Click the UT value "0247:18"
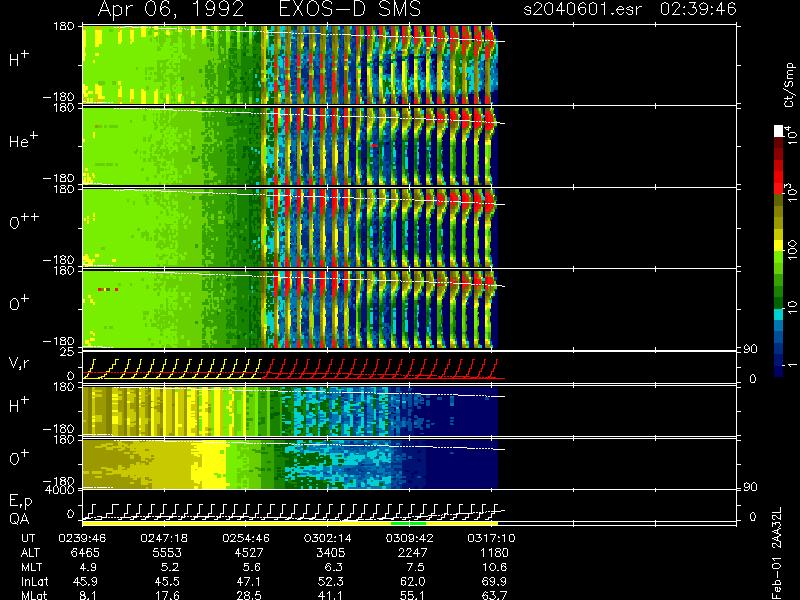 [164, 538]
